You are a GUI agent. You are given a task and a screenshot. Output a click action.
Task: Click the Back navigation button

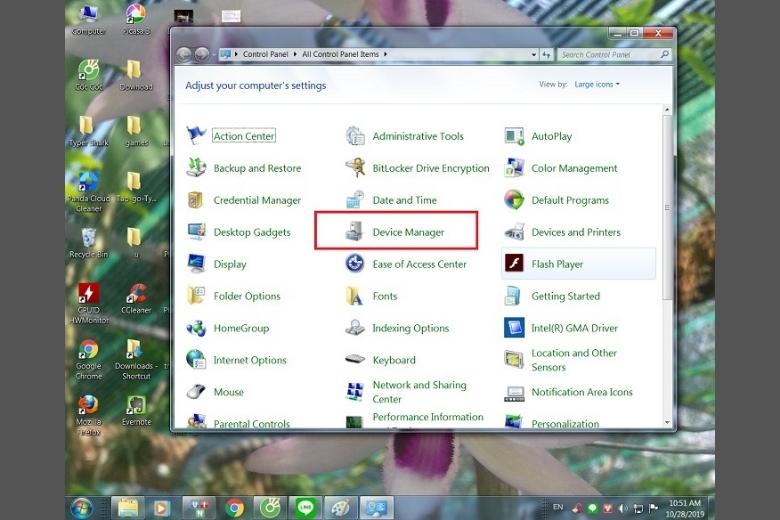[183, 54]
